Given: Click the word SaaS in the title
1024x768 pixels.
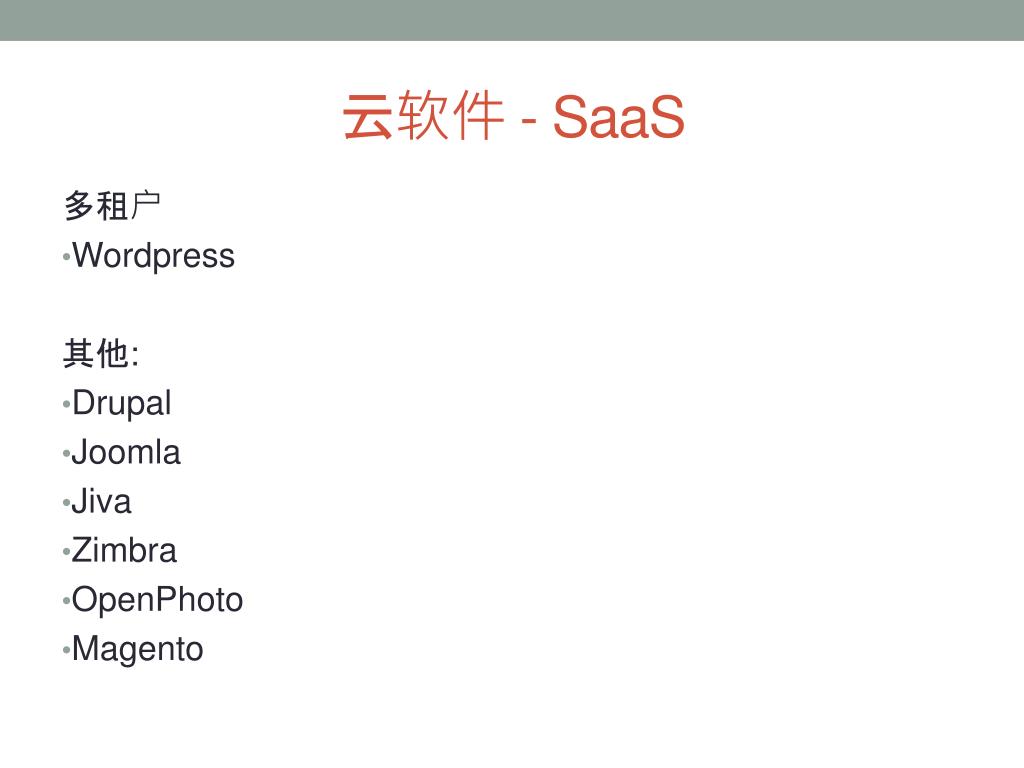Looking at the screenshot, I should 618,117.
